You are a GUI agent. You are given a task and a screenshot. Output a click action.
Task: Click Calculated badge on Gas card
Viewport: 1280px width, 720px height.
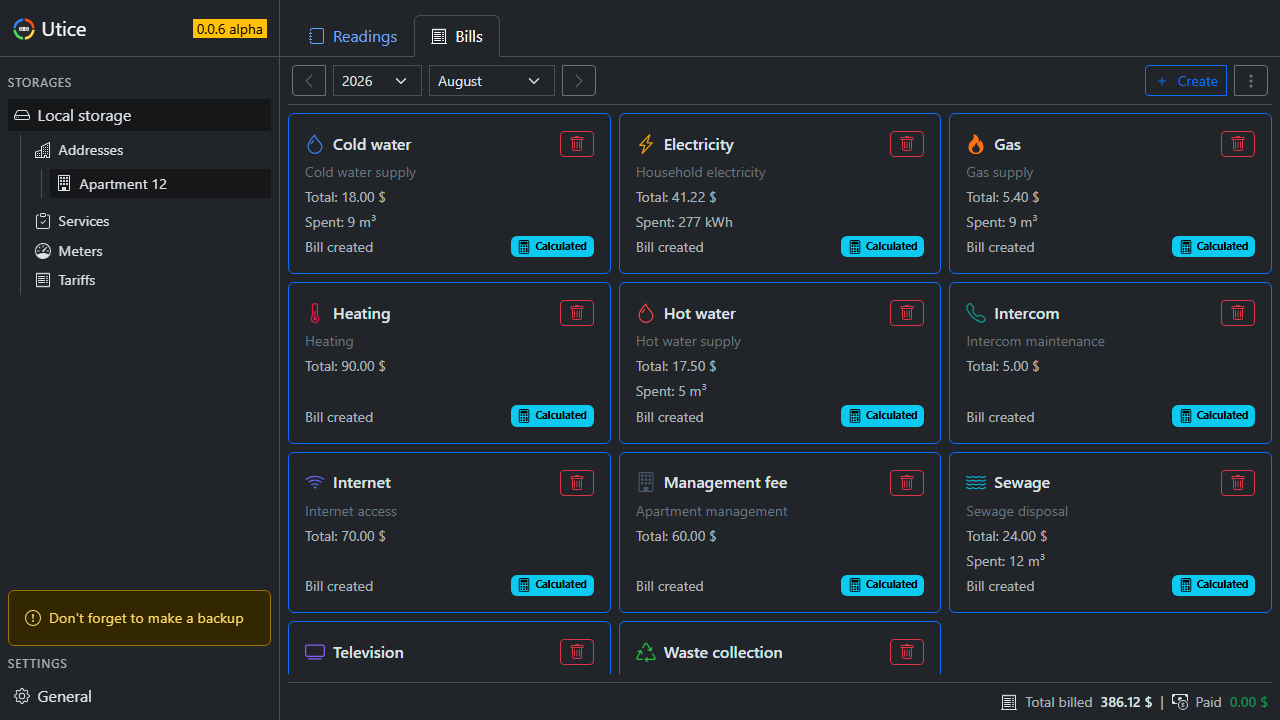click(1213, 246)
